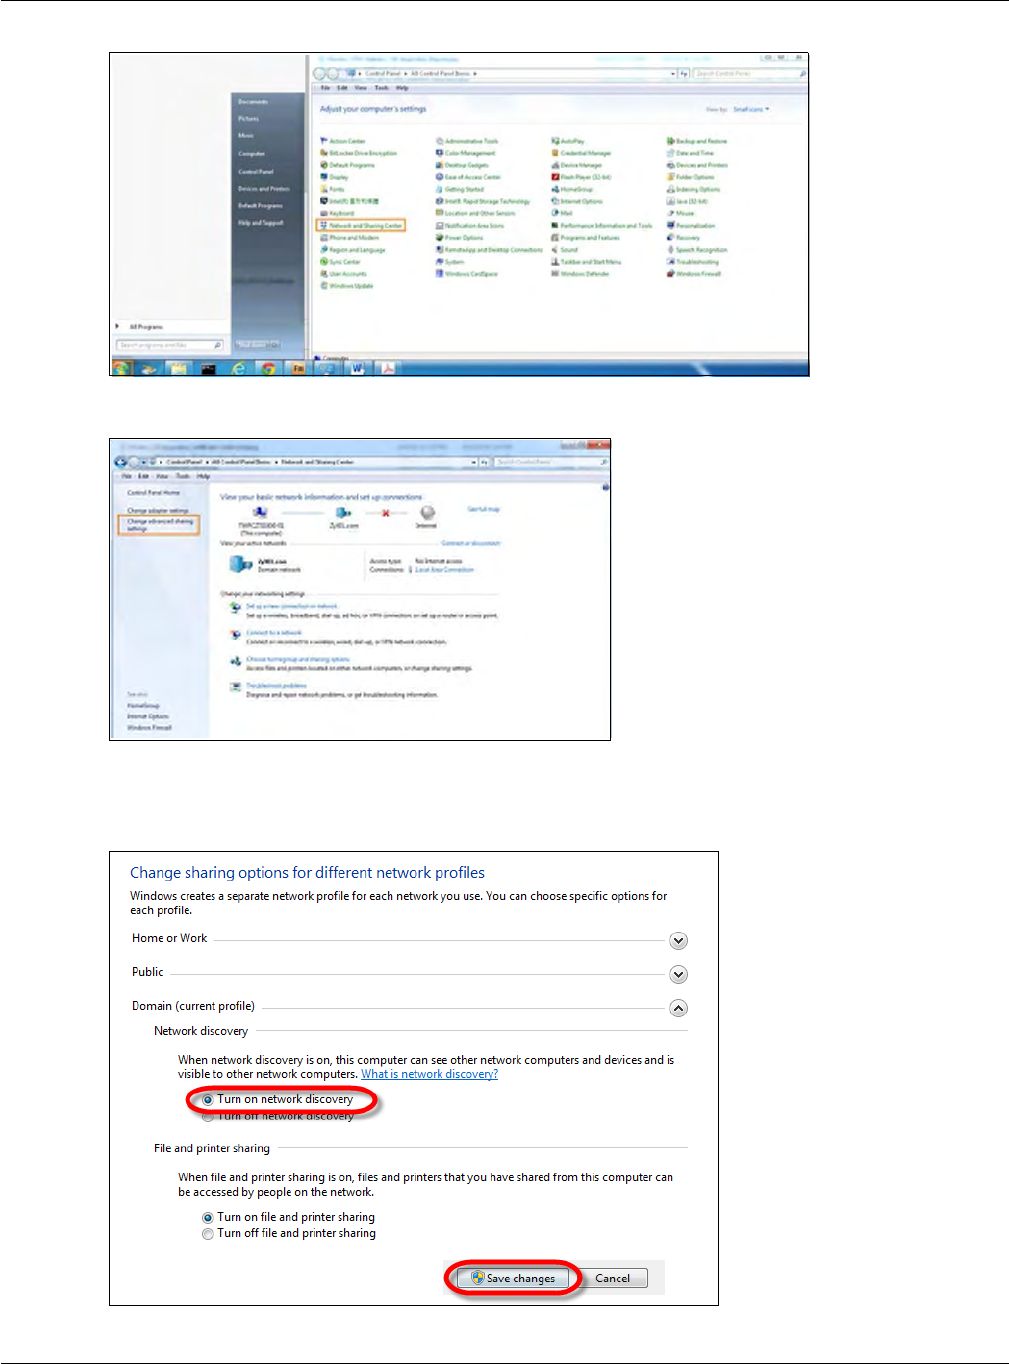Select Turn off network discovery

278,1116
